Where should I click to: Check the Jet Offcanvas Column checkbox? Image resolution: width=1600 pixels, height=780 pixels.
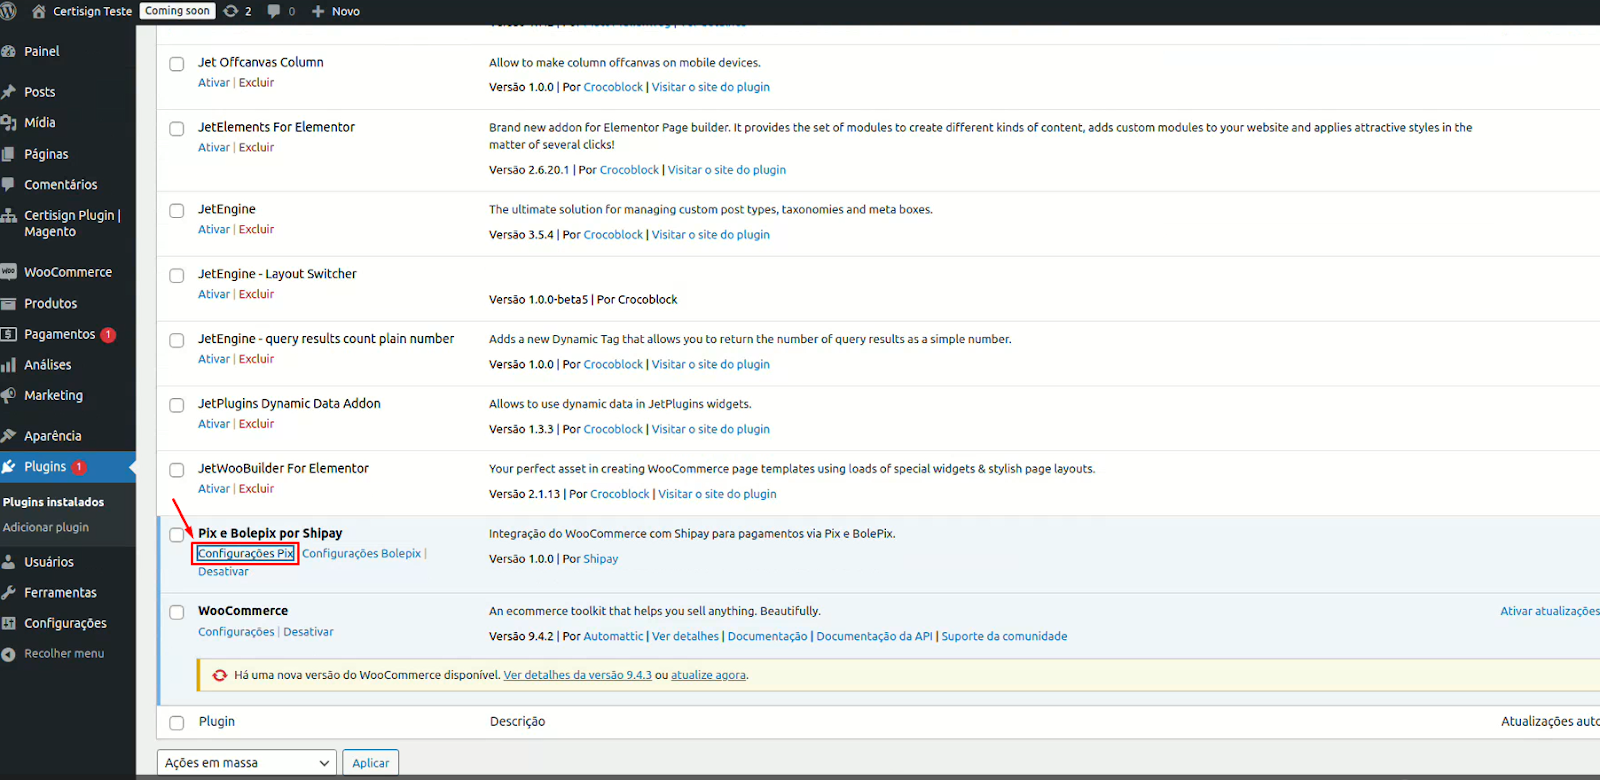tap(177, 64)
